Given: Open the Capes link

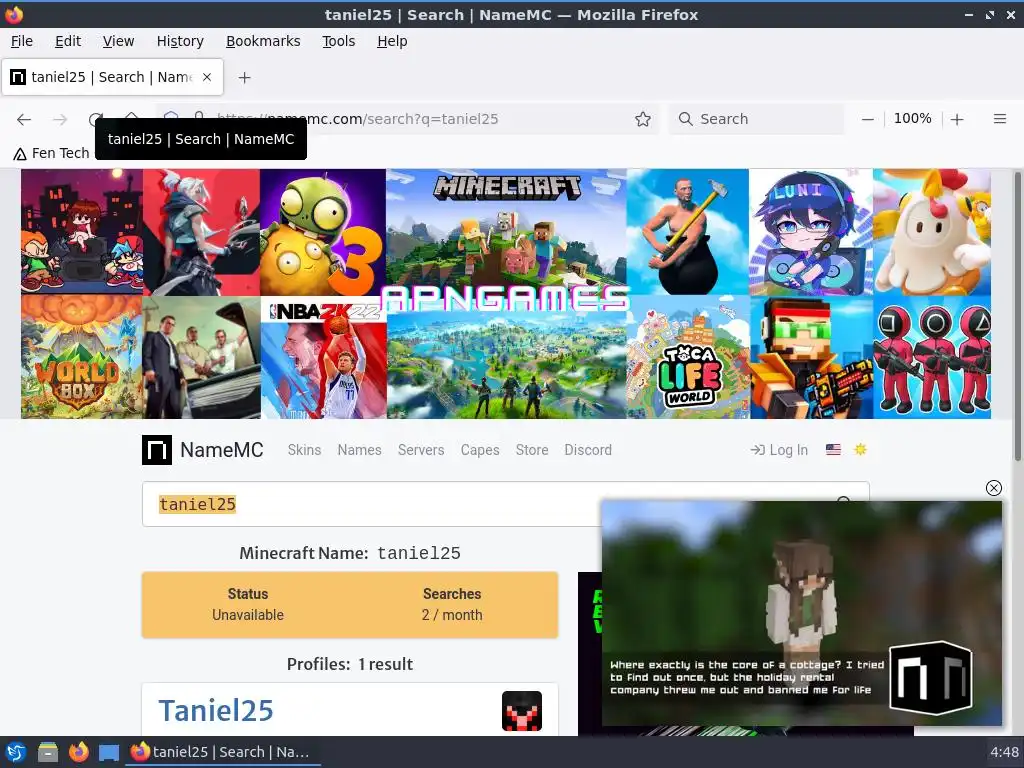Looking at the screenshot, I should click(480, 450).
